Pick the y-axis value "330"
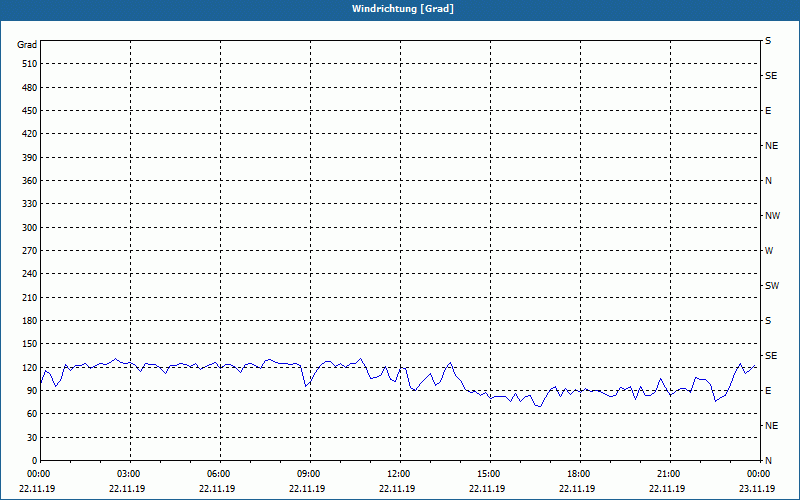This screenshot has height=500, width=800. click(30, 204)
